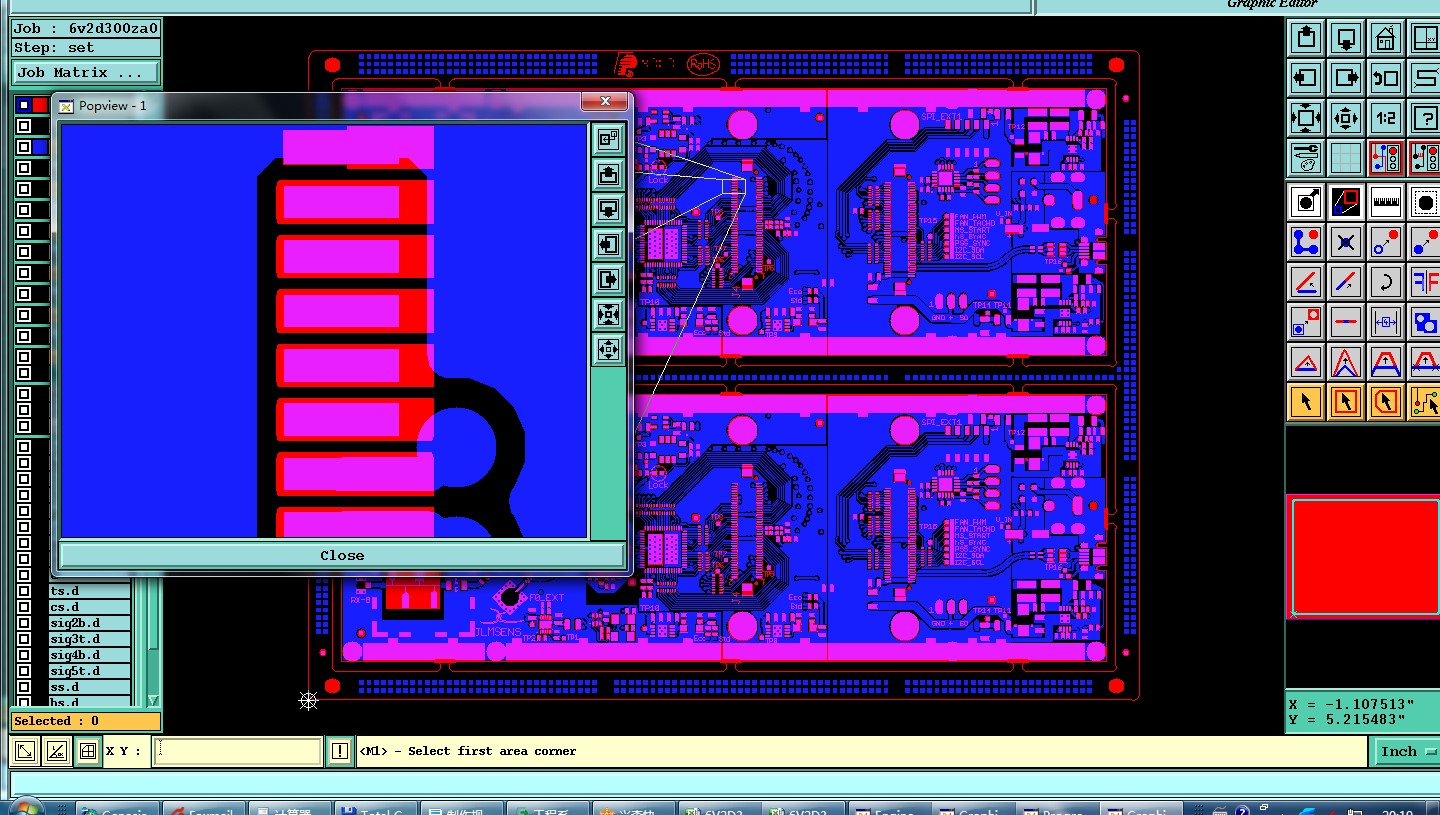Click Popview pan-up arrow icon
This screenshot has width=1440, height=815.
[608, 174]
